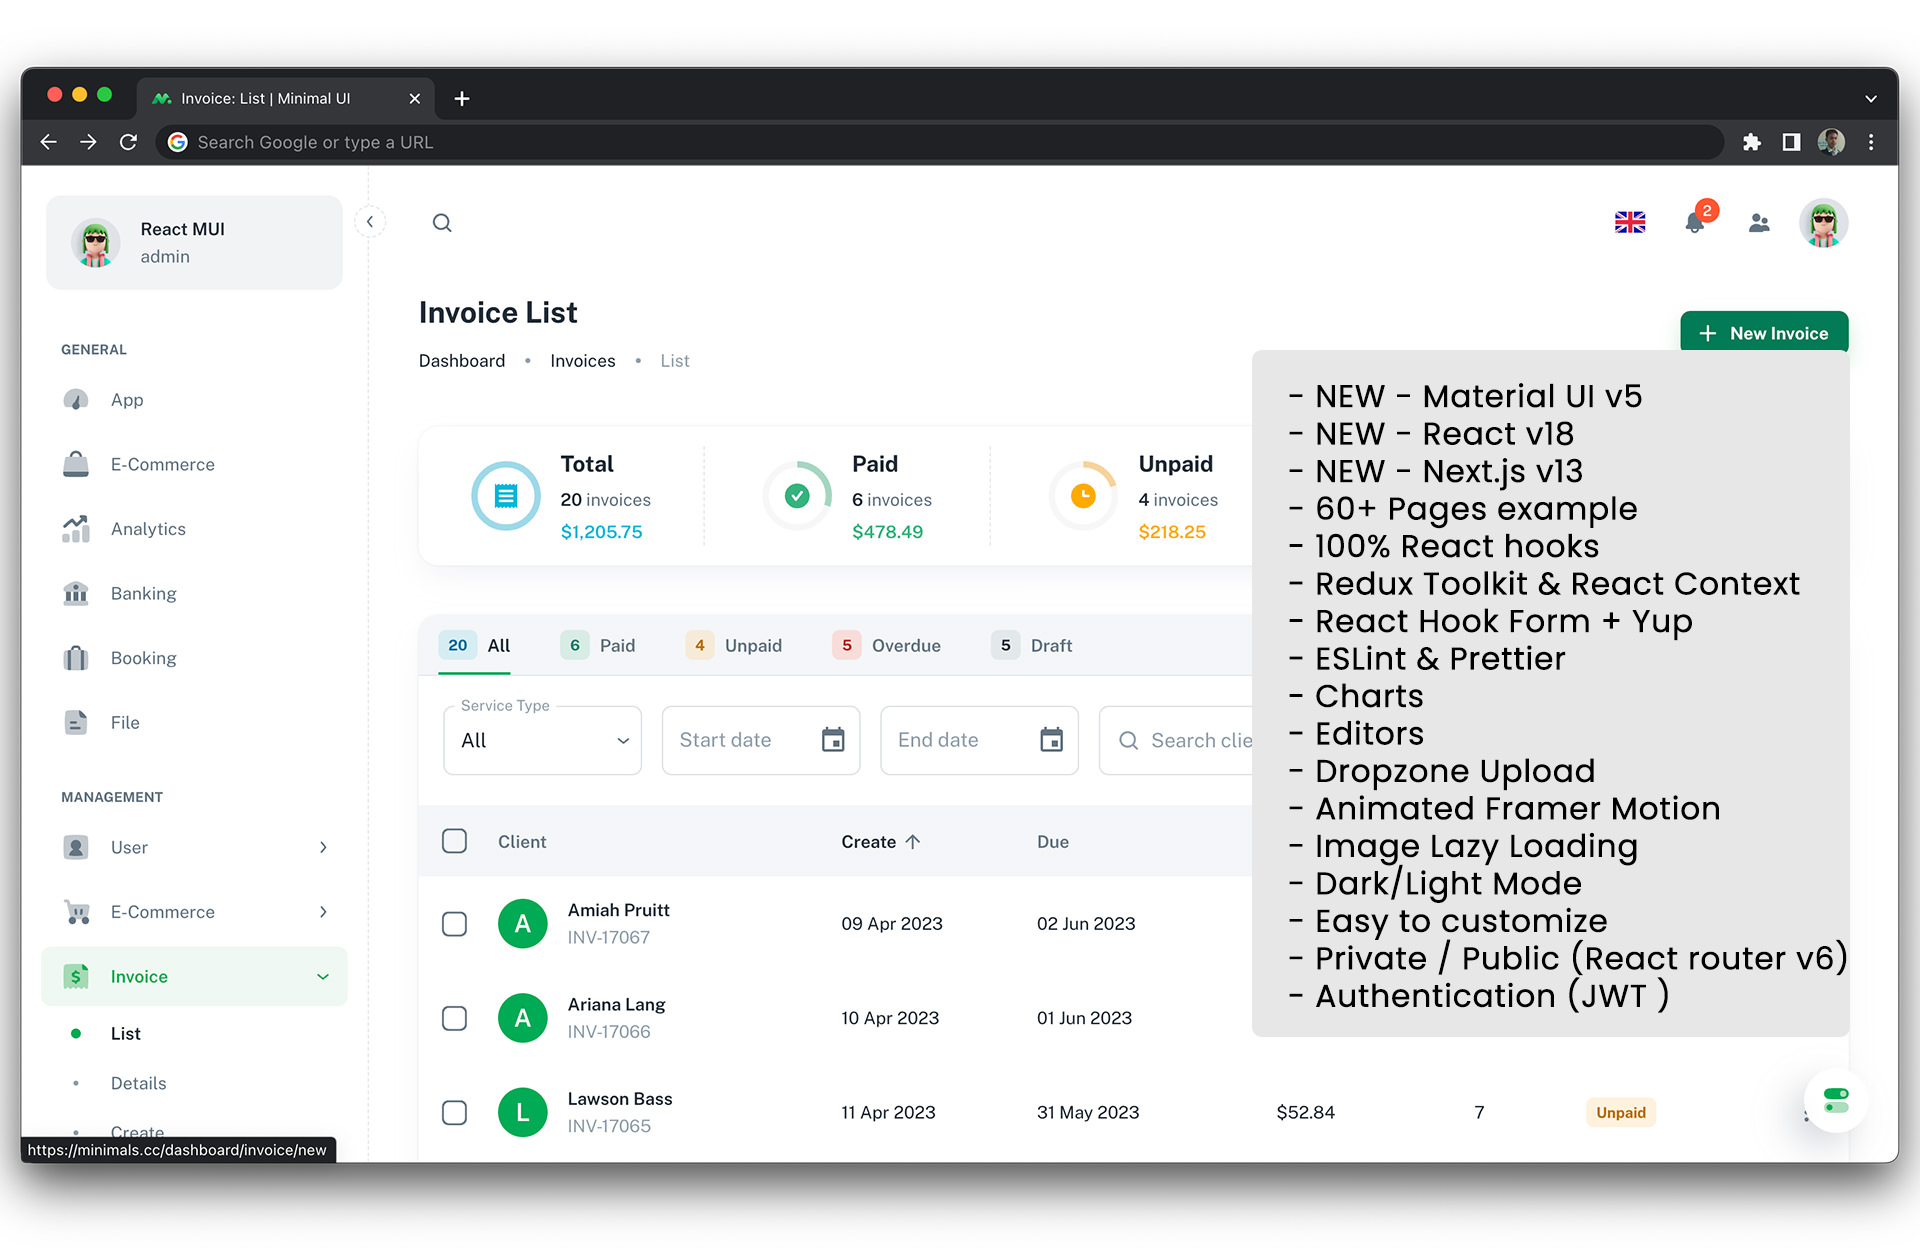
Task: Click the Search client input field
Action: click(x=1176, y=740)
